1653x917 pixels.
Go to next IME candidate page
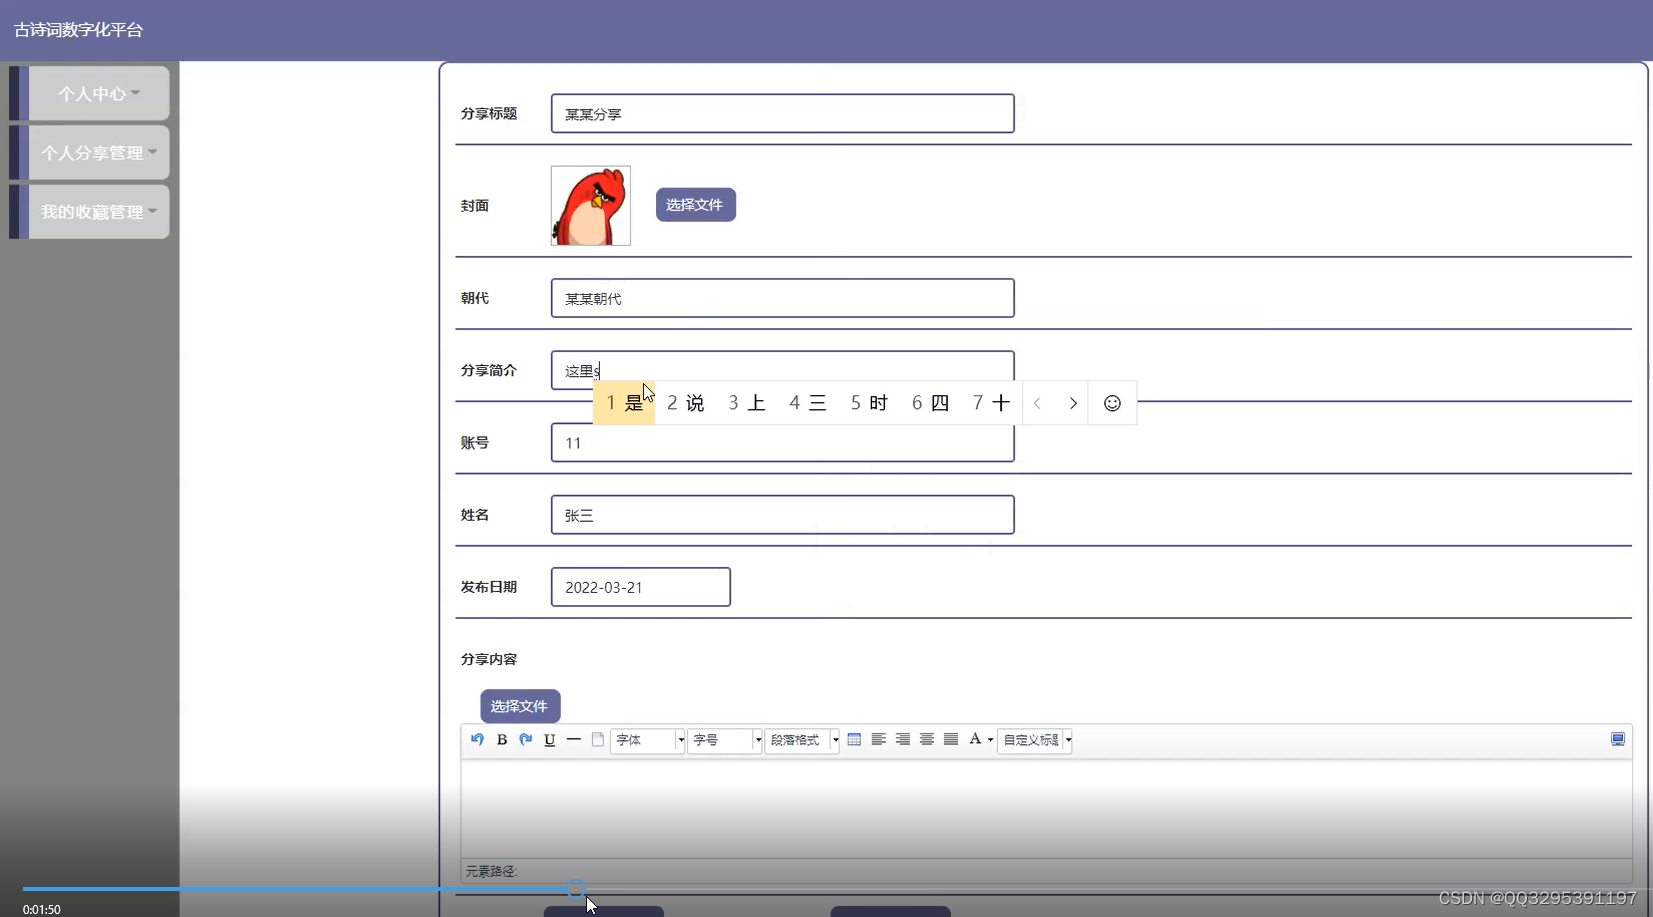(1073, 403)
